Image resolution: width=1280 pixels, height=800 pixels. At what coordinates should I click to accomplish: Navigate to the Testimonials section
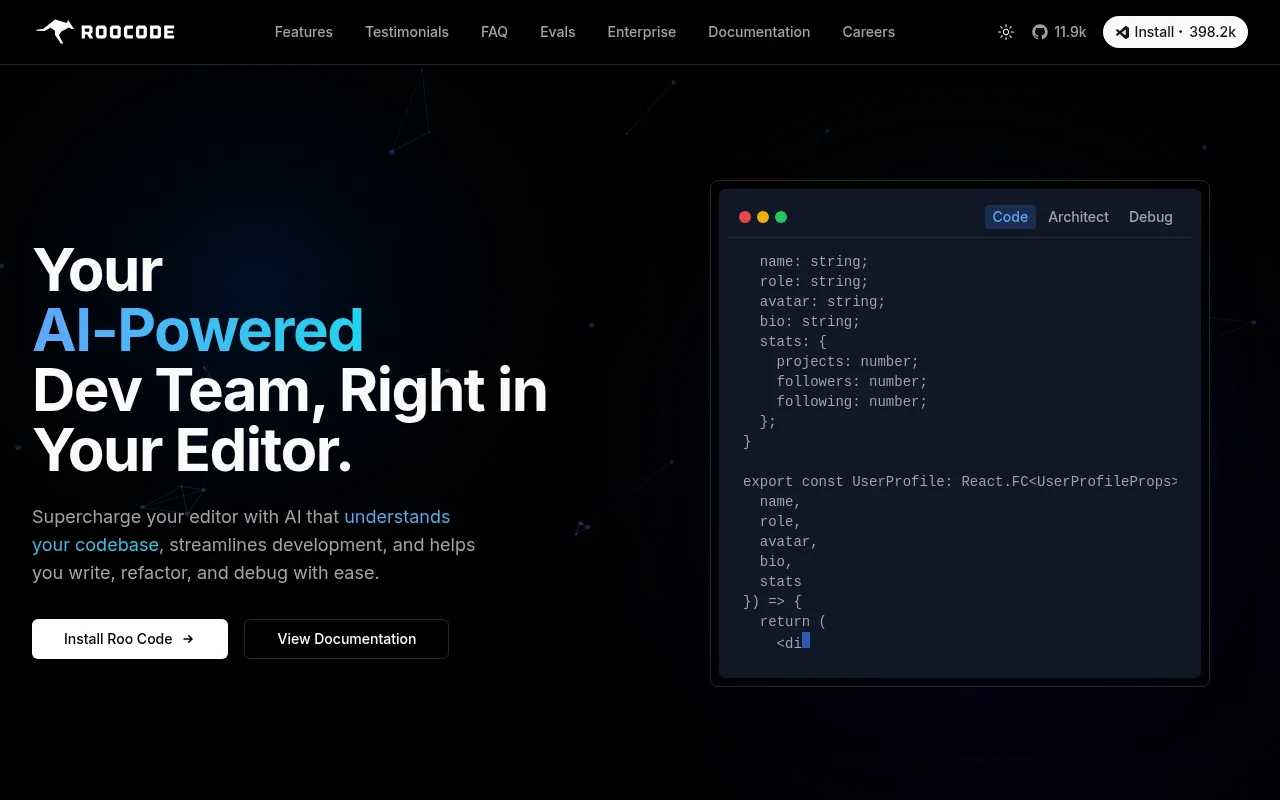click(x=407, y=32)
